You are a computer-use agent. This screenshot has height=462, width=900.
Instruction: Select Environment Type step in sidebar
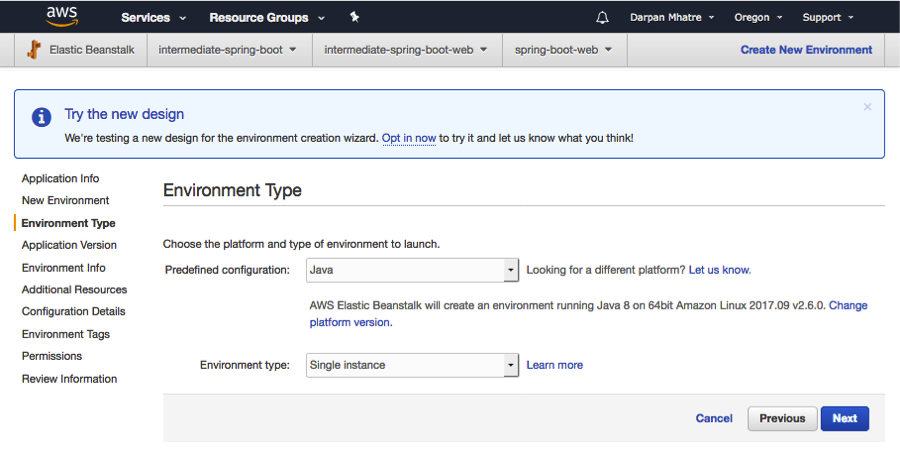point(68,223)
